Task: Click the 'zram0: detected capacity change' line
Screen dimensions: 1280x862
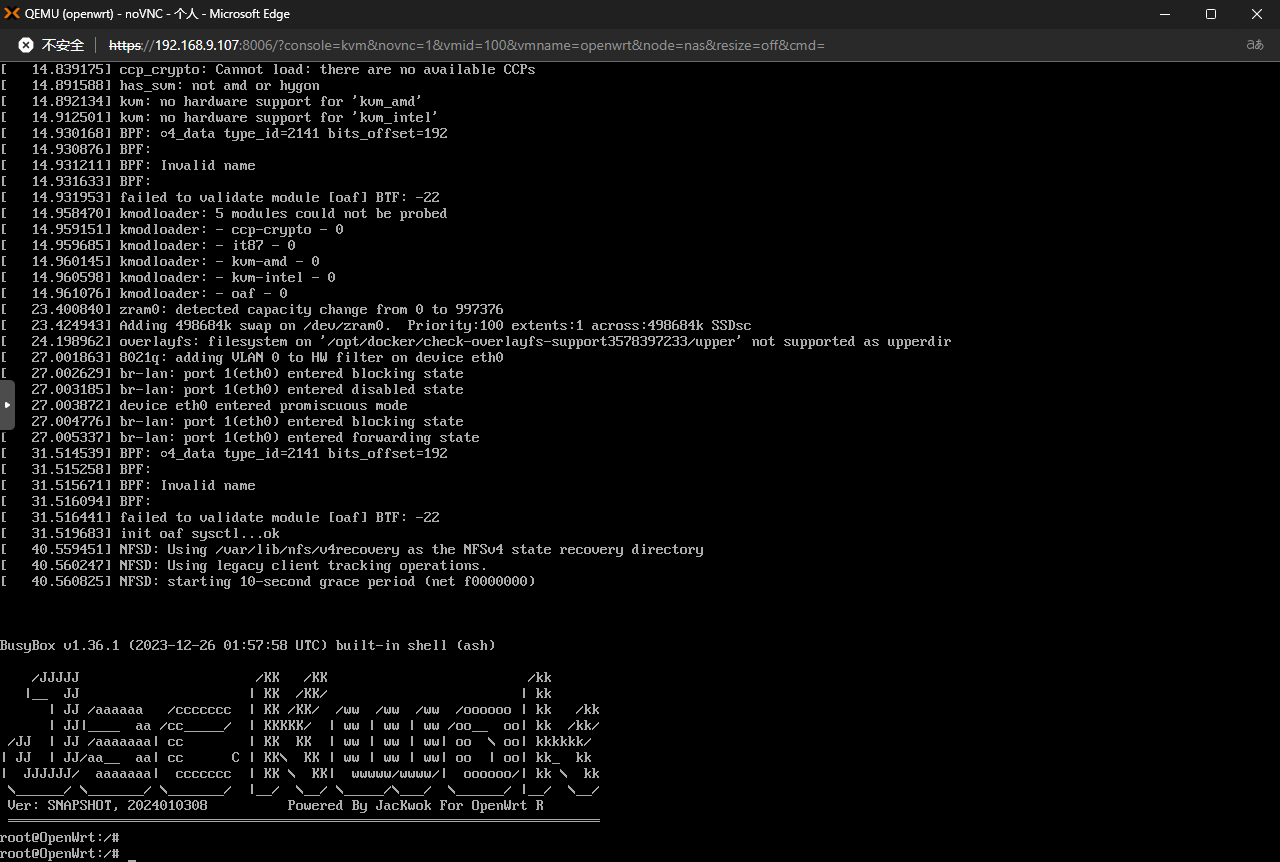Action: pos(252,310)
